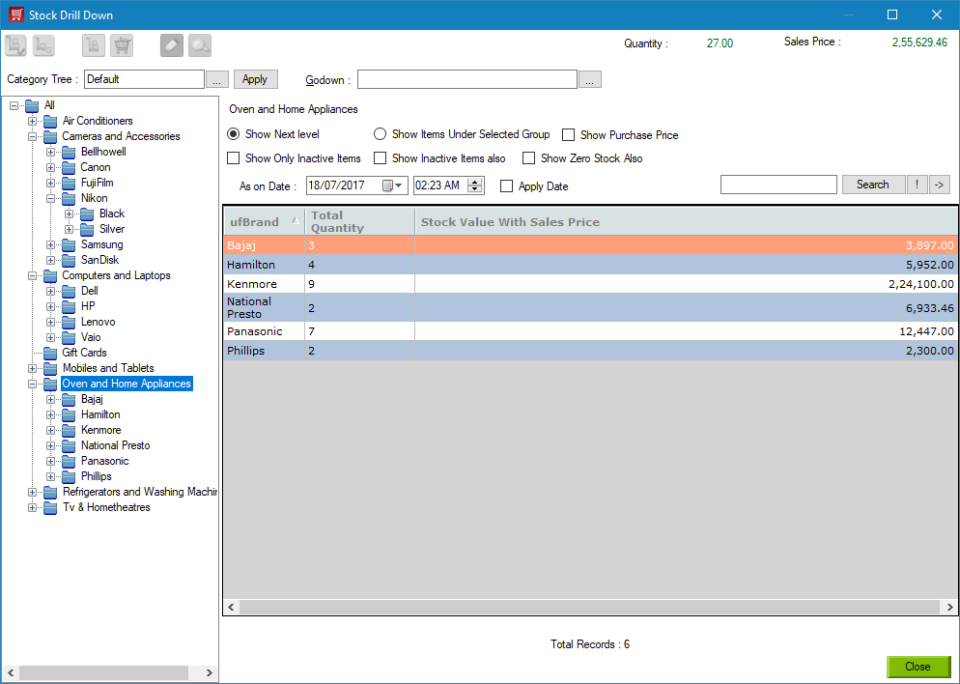The height and width of the screenshot is (684, 960).
Task: Expand the Mobiles and Tablets node
Action: [x=32, y=369]
